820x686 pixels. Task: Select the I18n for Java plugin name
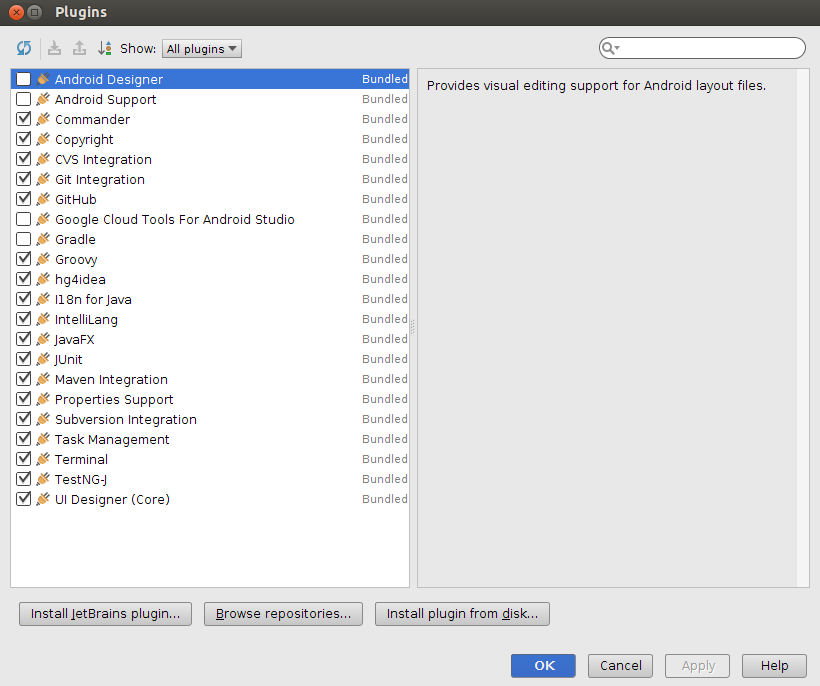(93, 299)
